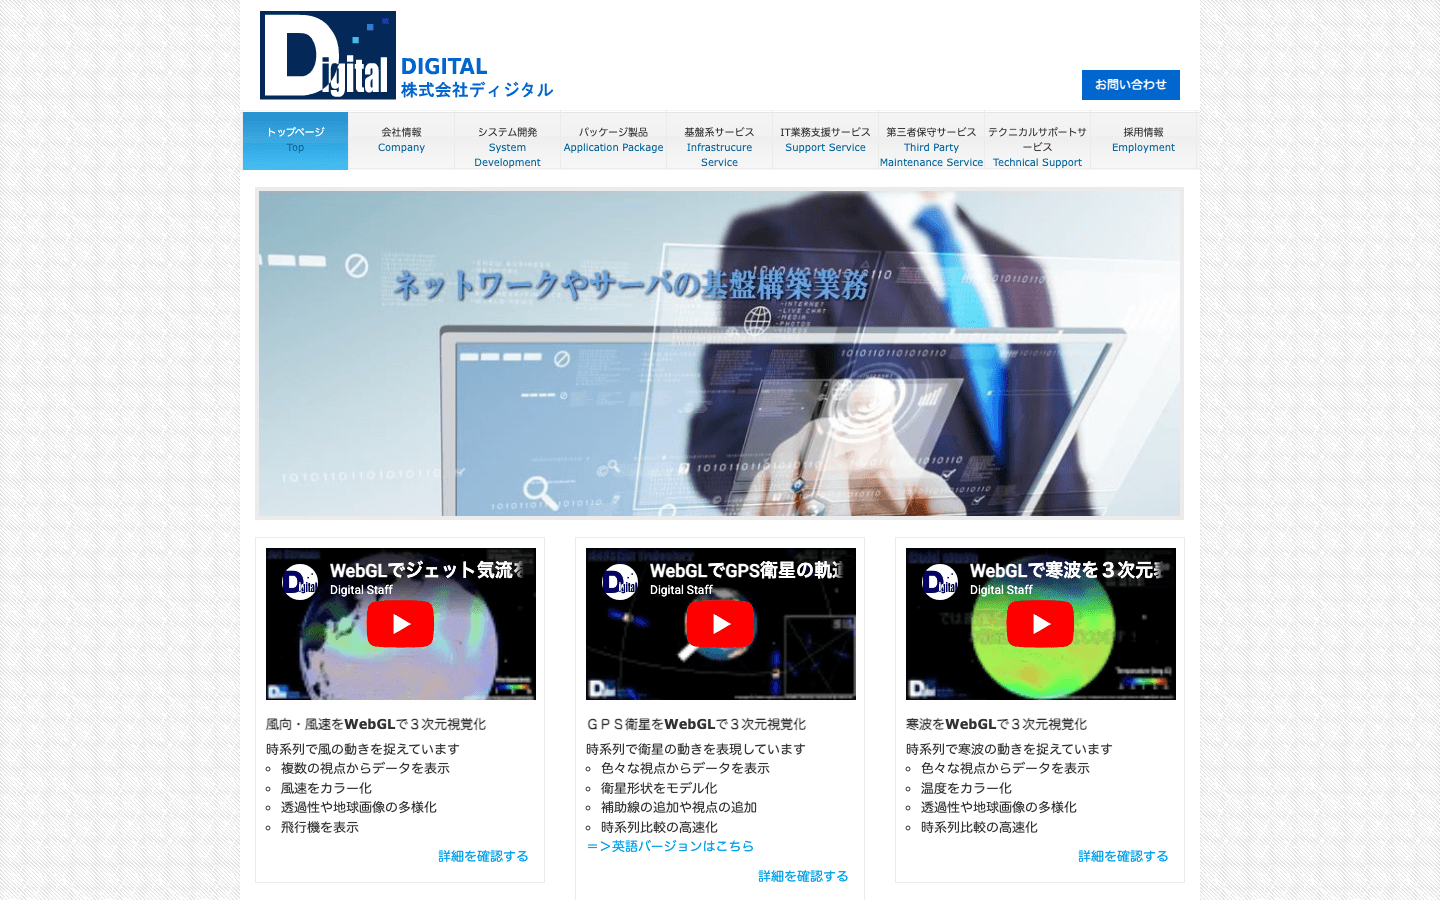Open the お問い合わせ contact button

(1130, 85)
